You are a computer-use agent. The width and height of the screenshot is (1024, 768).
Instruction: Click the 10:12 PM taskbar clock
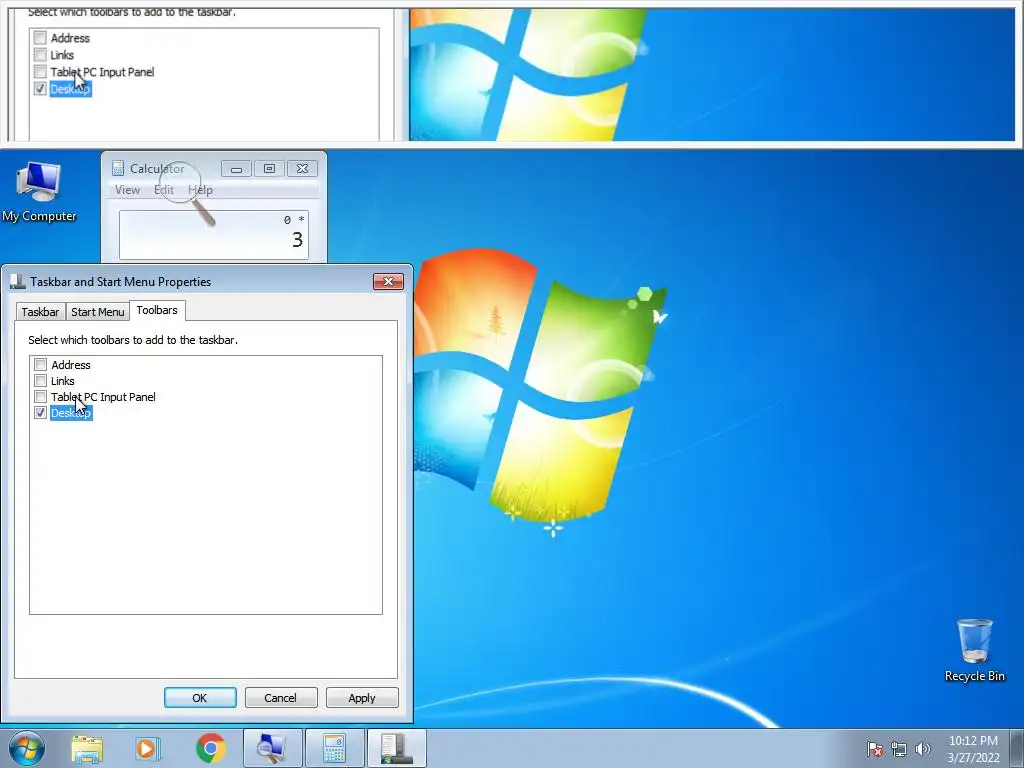[x=973, y=741]
